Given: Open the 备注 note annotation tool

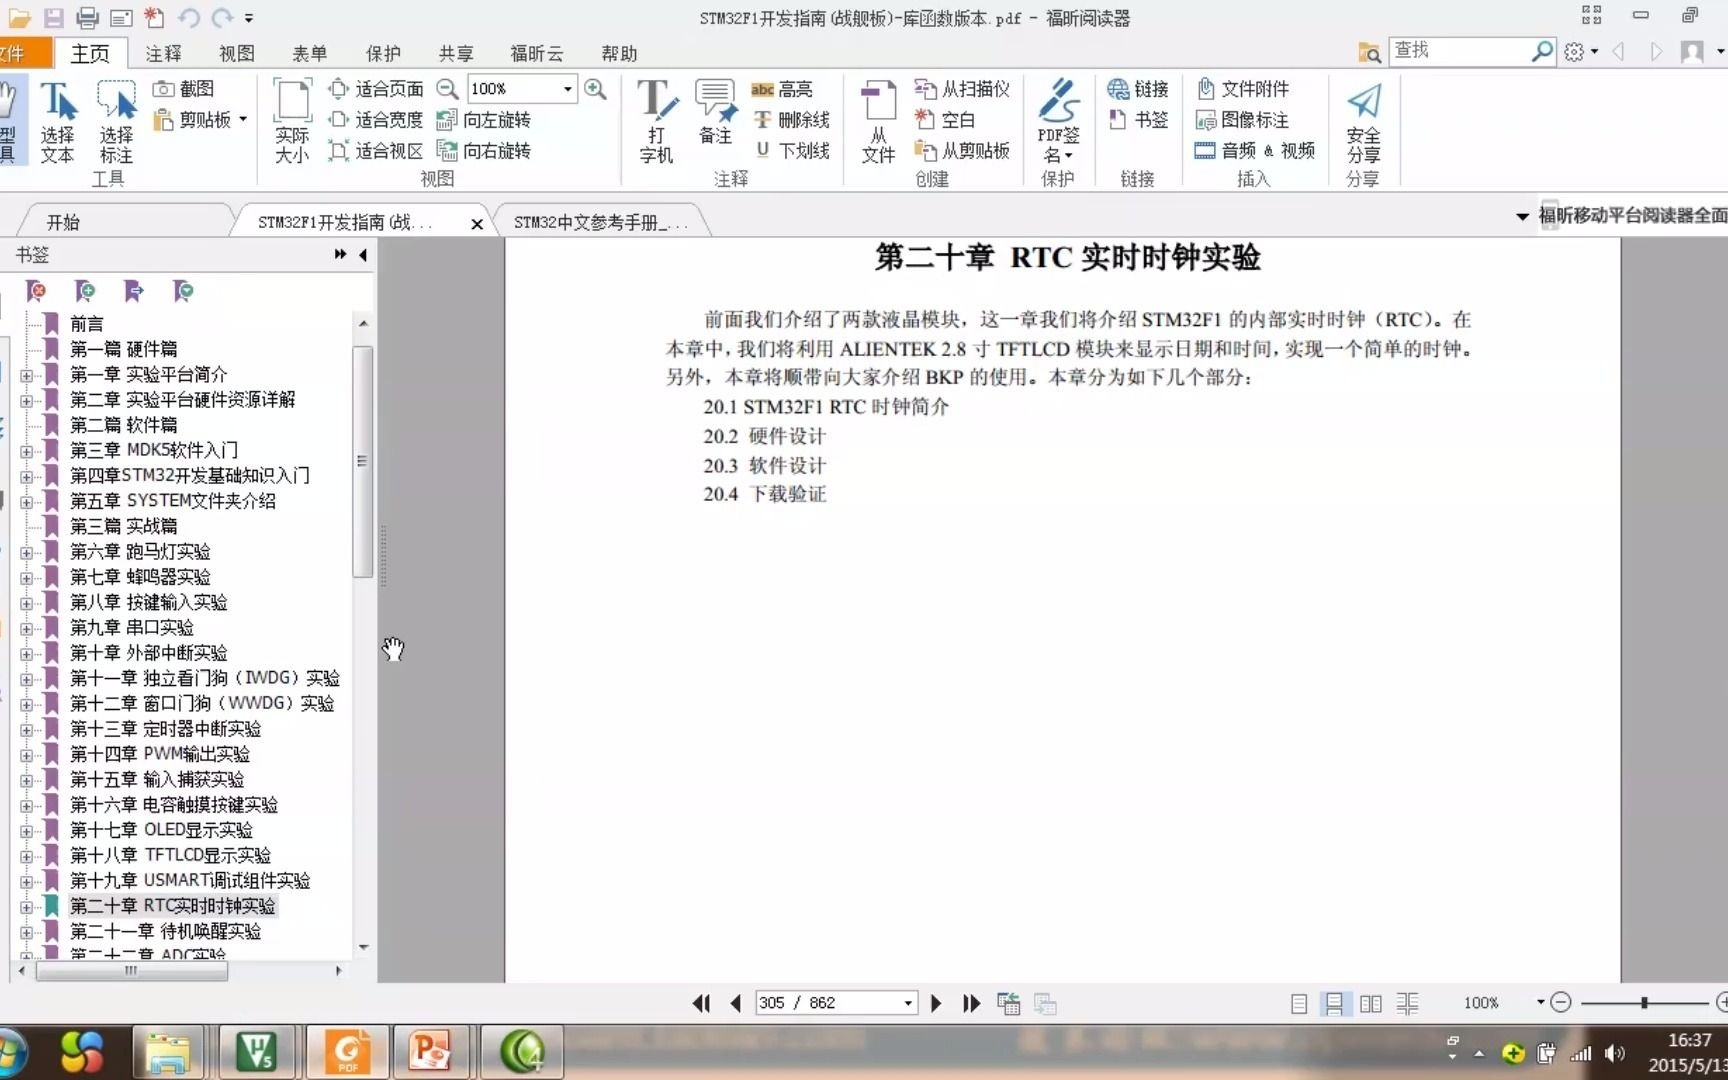Looking at the screenshot, I should [x=715, y=120].
